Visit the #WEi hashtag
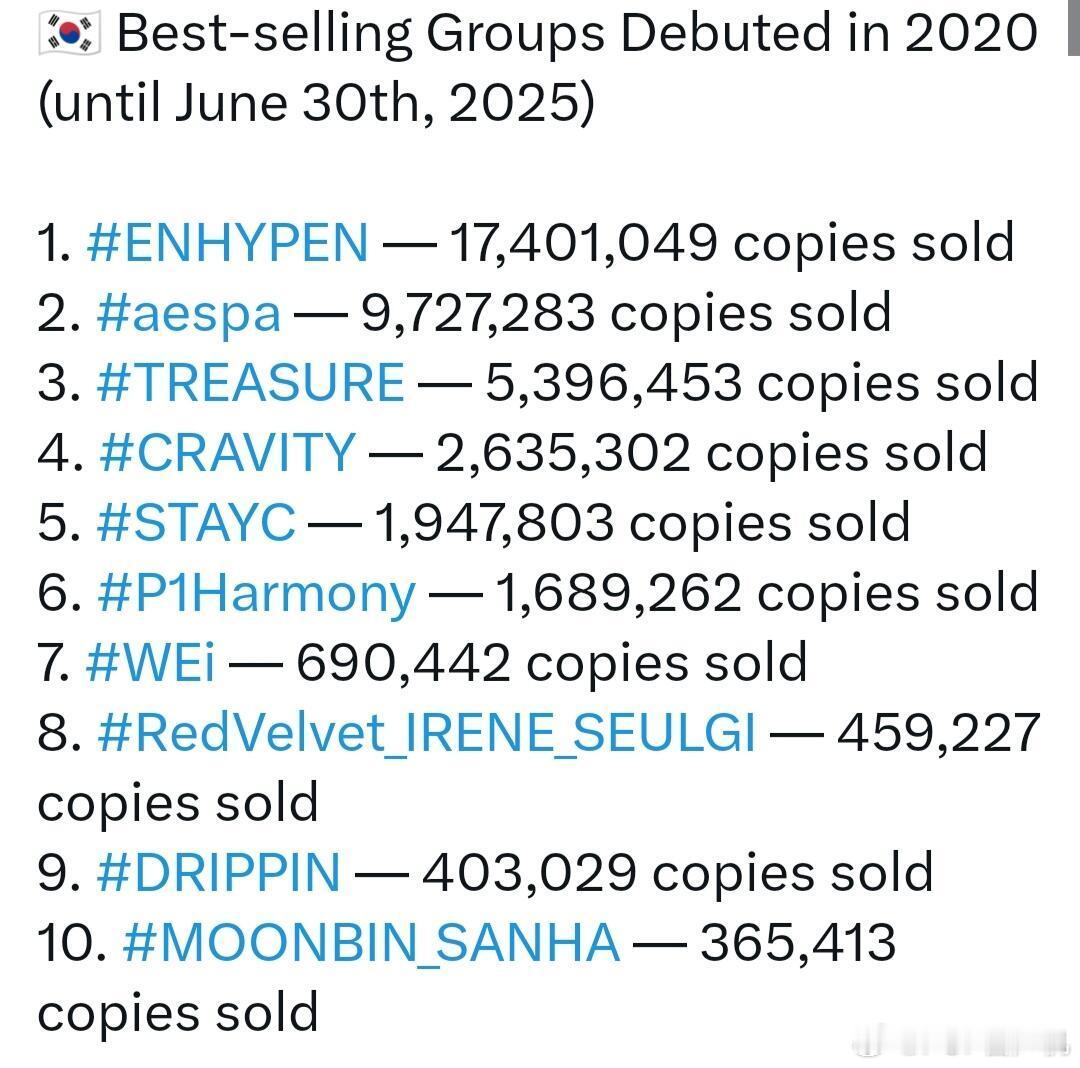The height and width of the screenshot is (1068, 1080). [151, 663]
